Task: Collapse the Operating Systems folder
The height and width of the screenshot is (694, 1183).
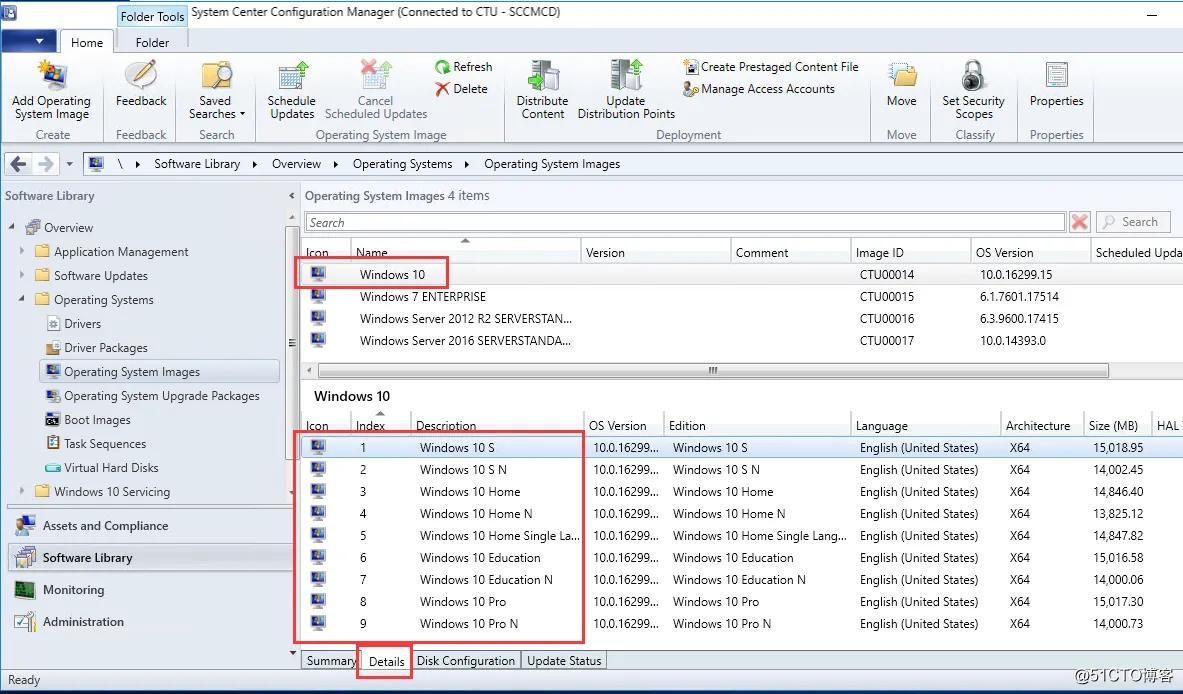Action: point(21,299)
